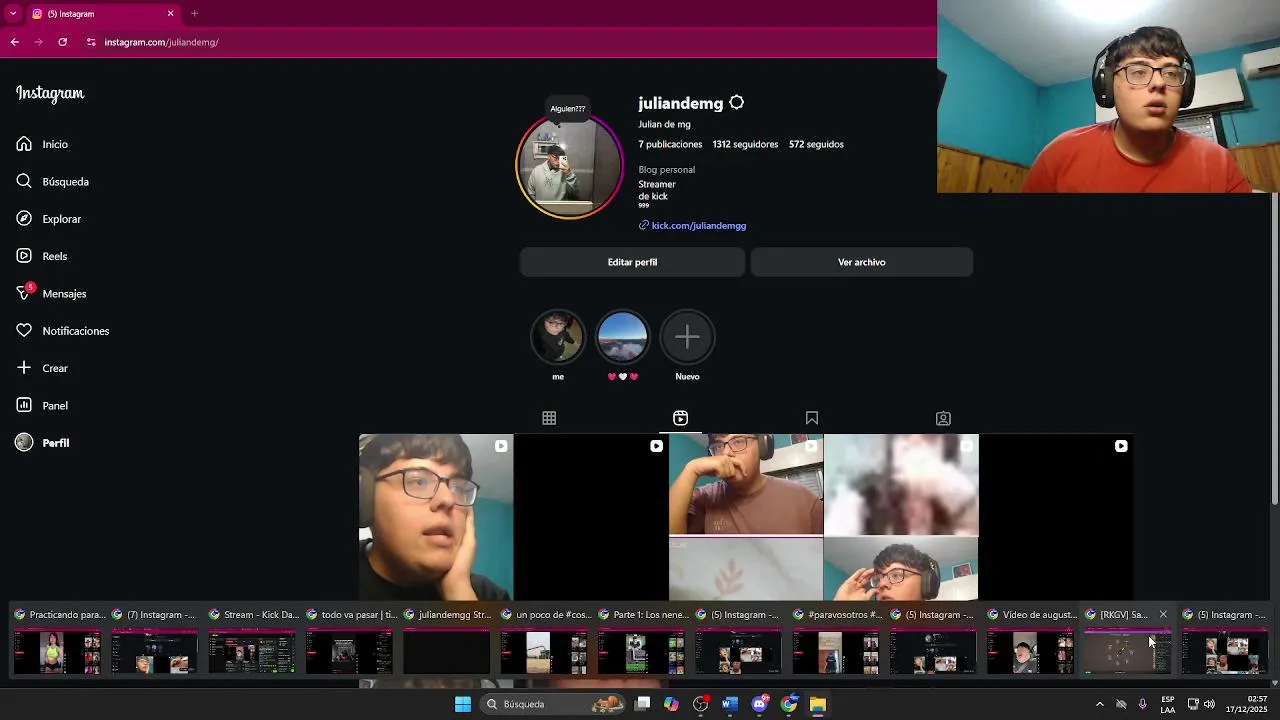Viewport: 1280px width, 720px height.
Task: Open the tab search dropdown in Chrome
Action: (x=13, y=13)
